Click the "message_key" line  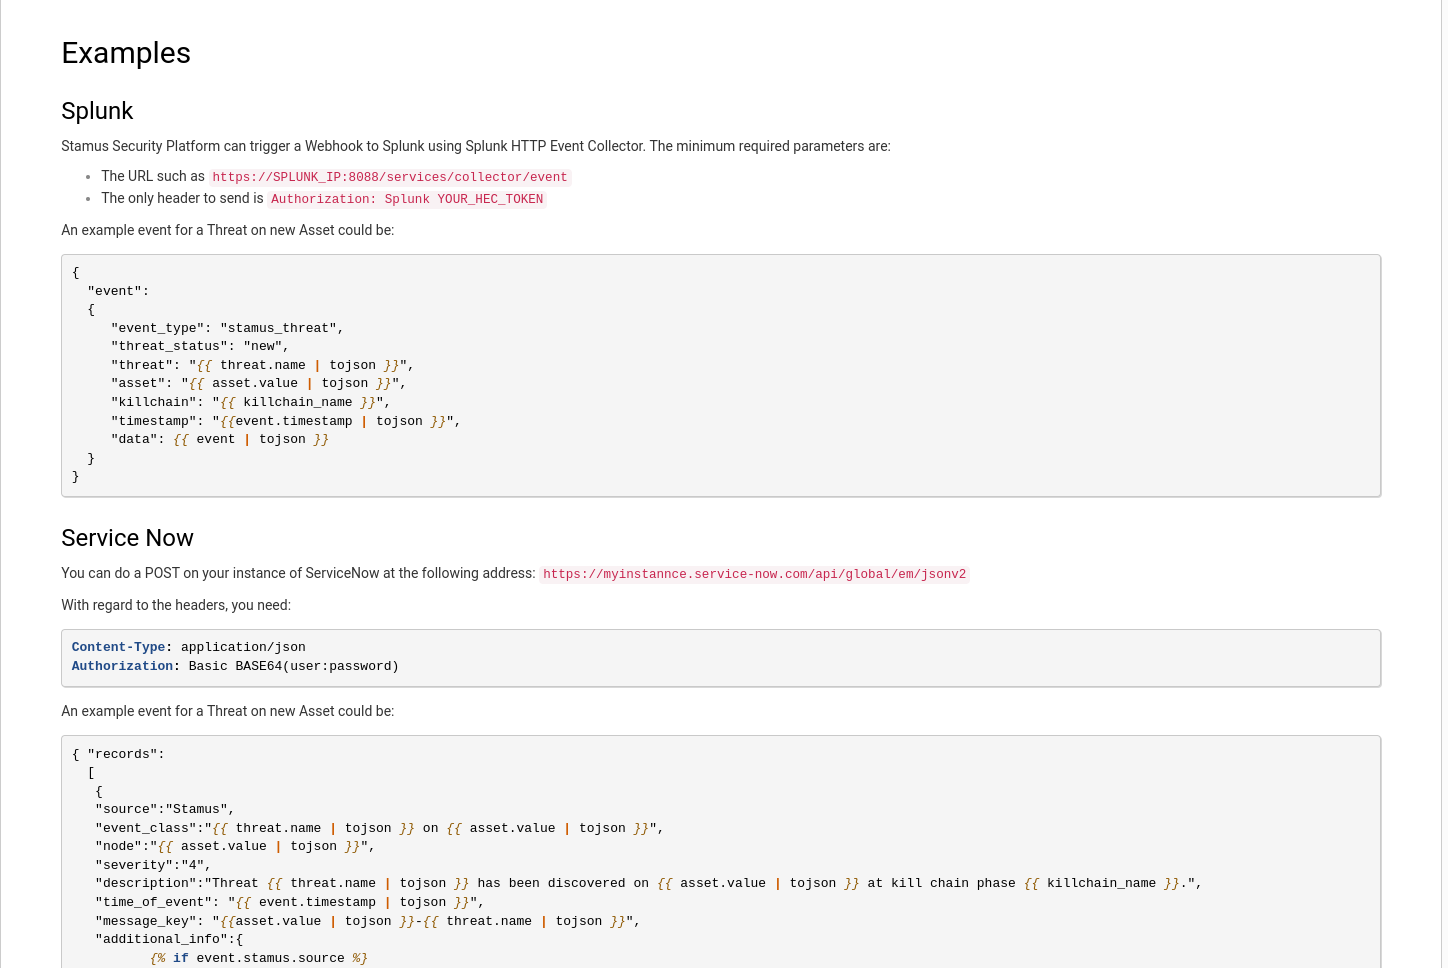click(x=368, y=921)
